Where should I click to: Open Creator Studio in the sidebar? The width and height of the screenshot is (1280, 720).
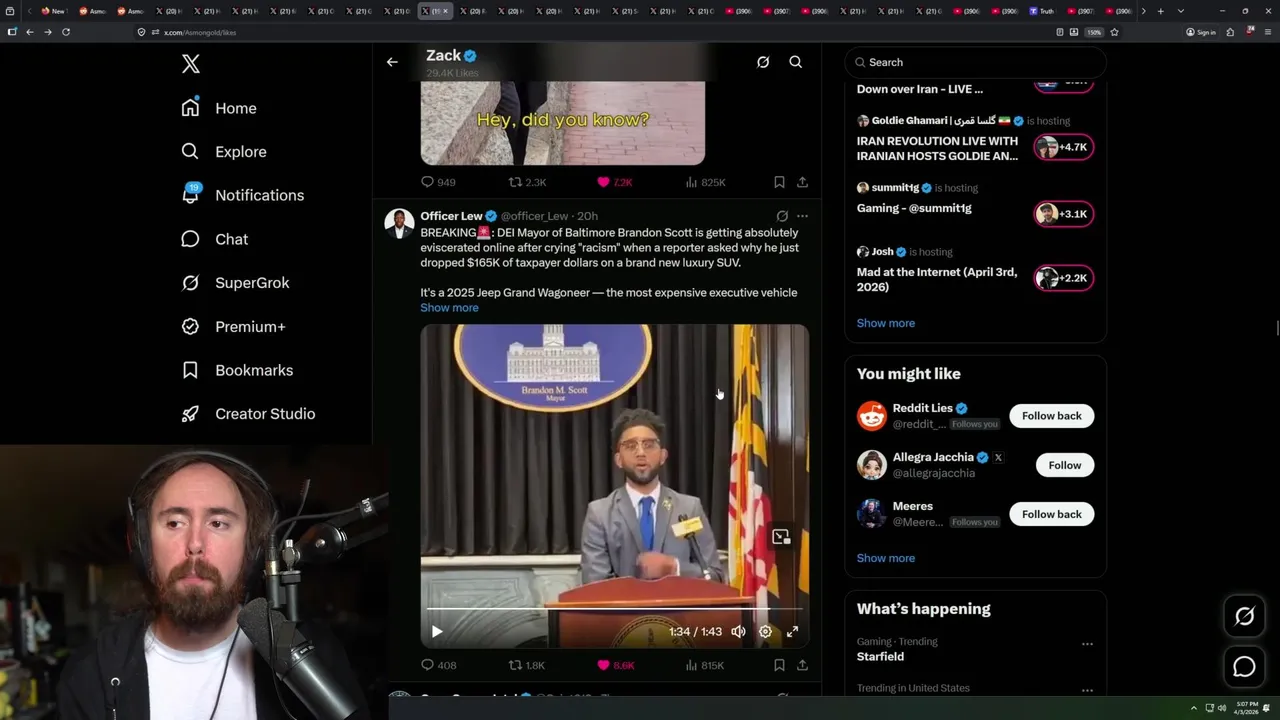[x=248, y=414]
